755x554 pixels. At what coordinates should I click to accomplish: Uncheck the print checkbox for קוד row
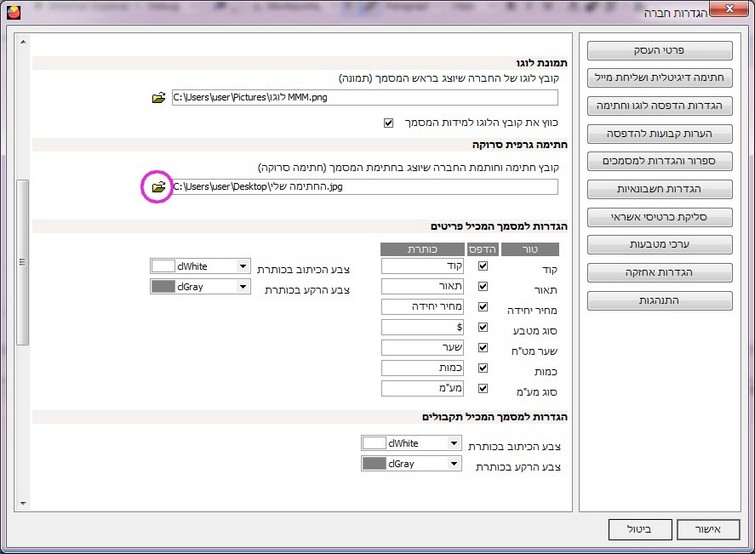tap(484, 266)
